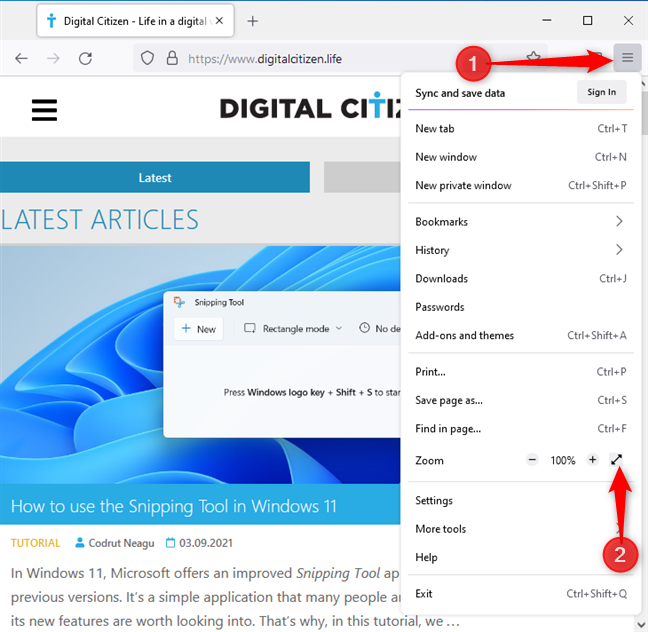Select New tab menu entry
The image size is (648, 632).
pos(521,129)
